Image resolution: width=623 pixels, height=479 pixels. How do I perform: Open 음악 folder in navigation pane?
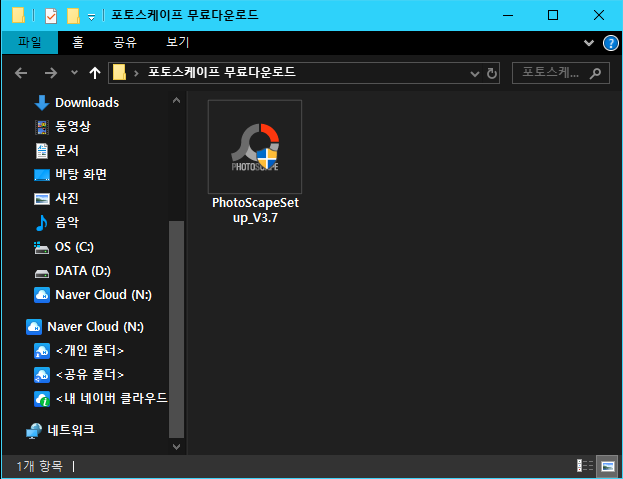coord(67,222)
